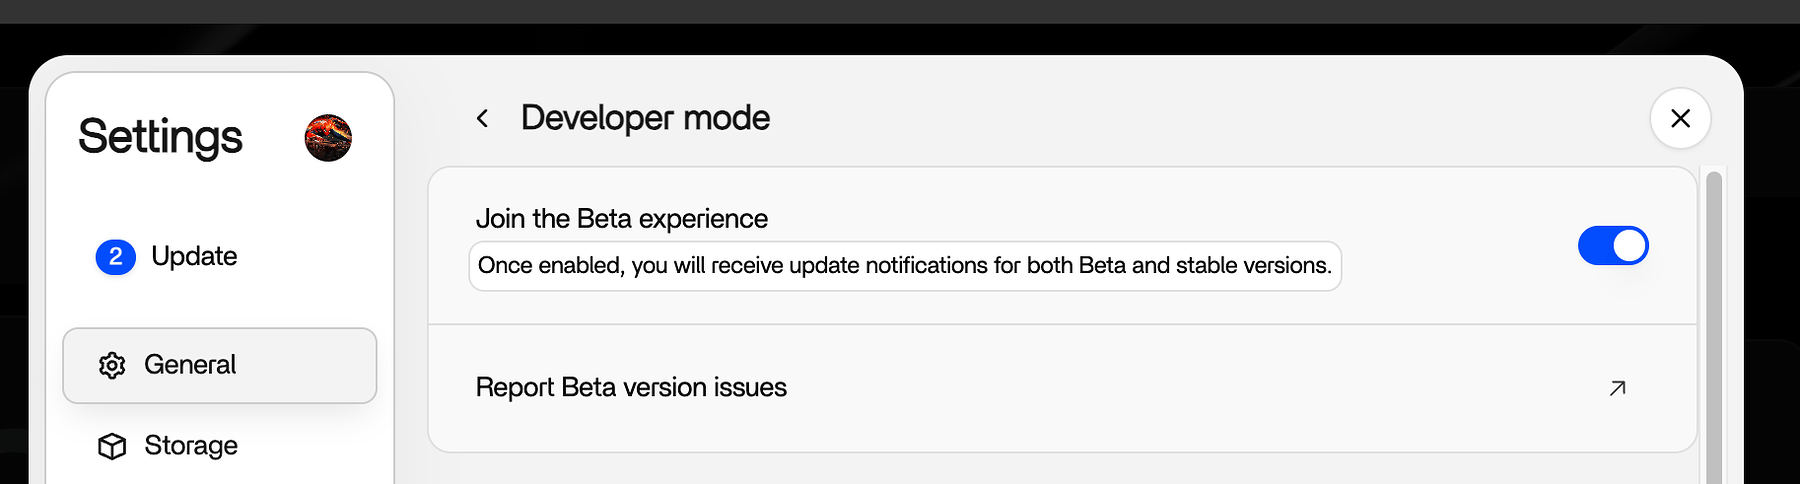Close the settings dialog with X
Viewport: 1800px width, 484px height.
[x=1680, y=119]
